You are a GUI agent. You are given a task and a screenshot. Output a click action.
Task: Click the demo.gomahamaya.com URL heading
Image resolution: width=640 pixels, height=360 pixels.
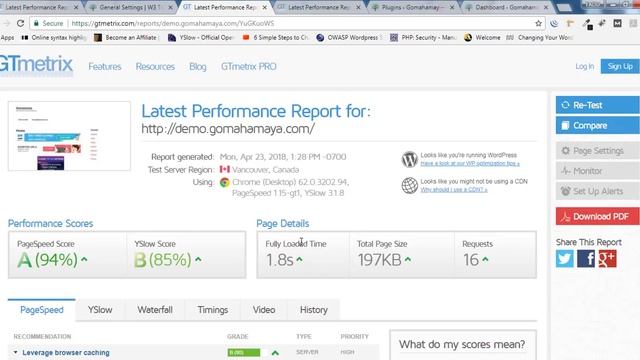click(x=228, y=129)
